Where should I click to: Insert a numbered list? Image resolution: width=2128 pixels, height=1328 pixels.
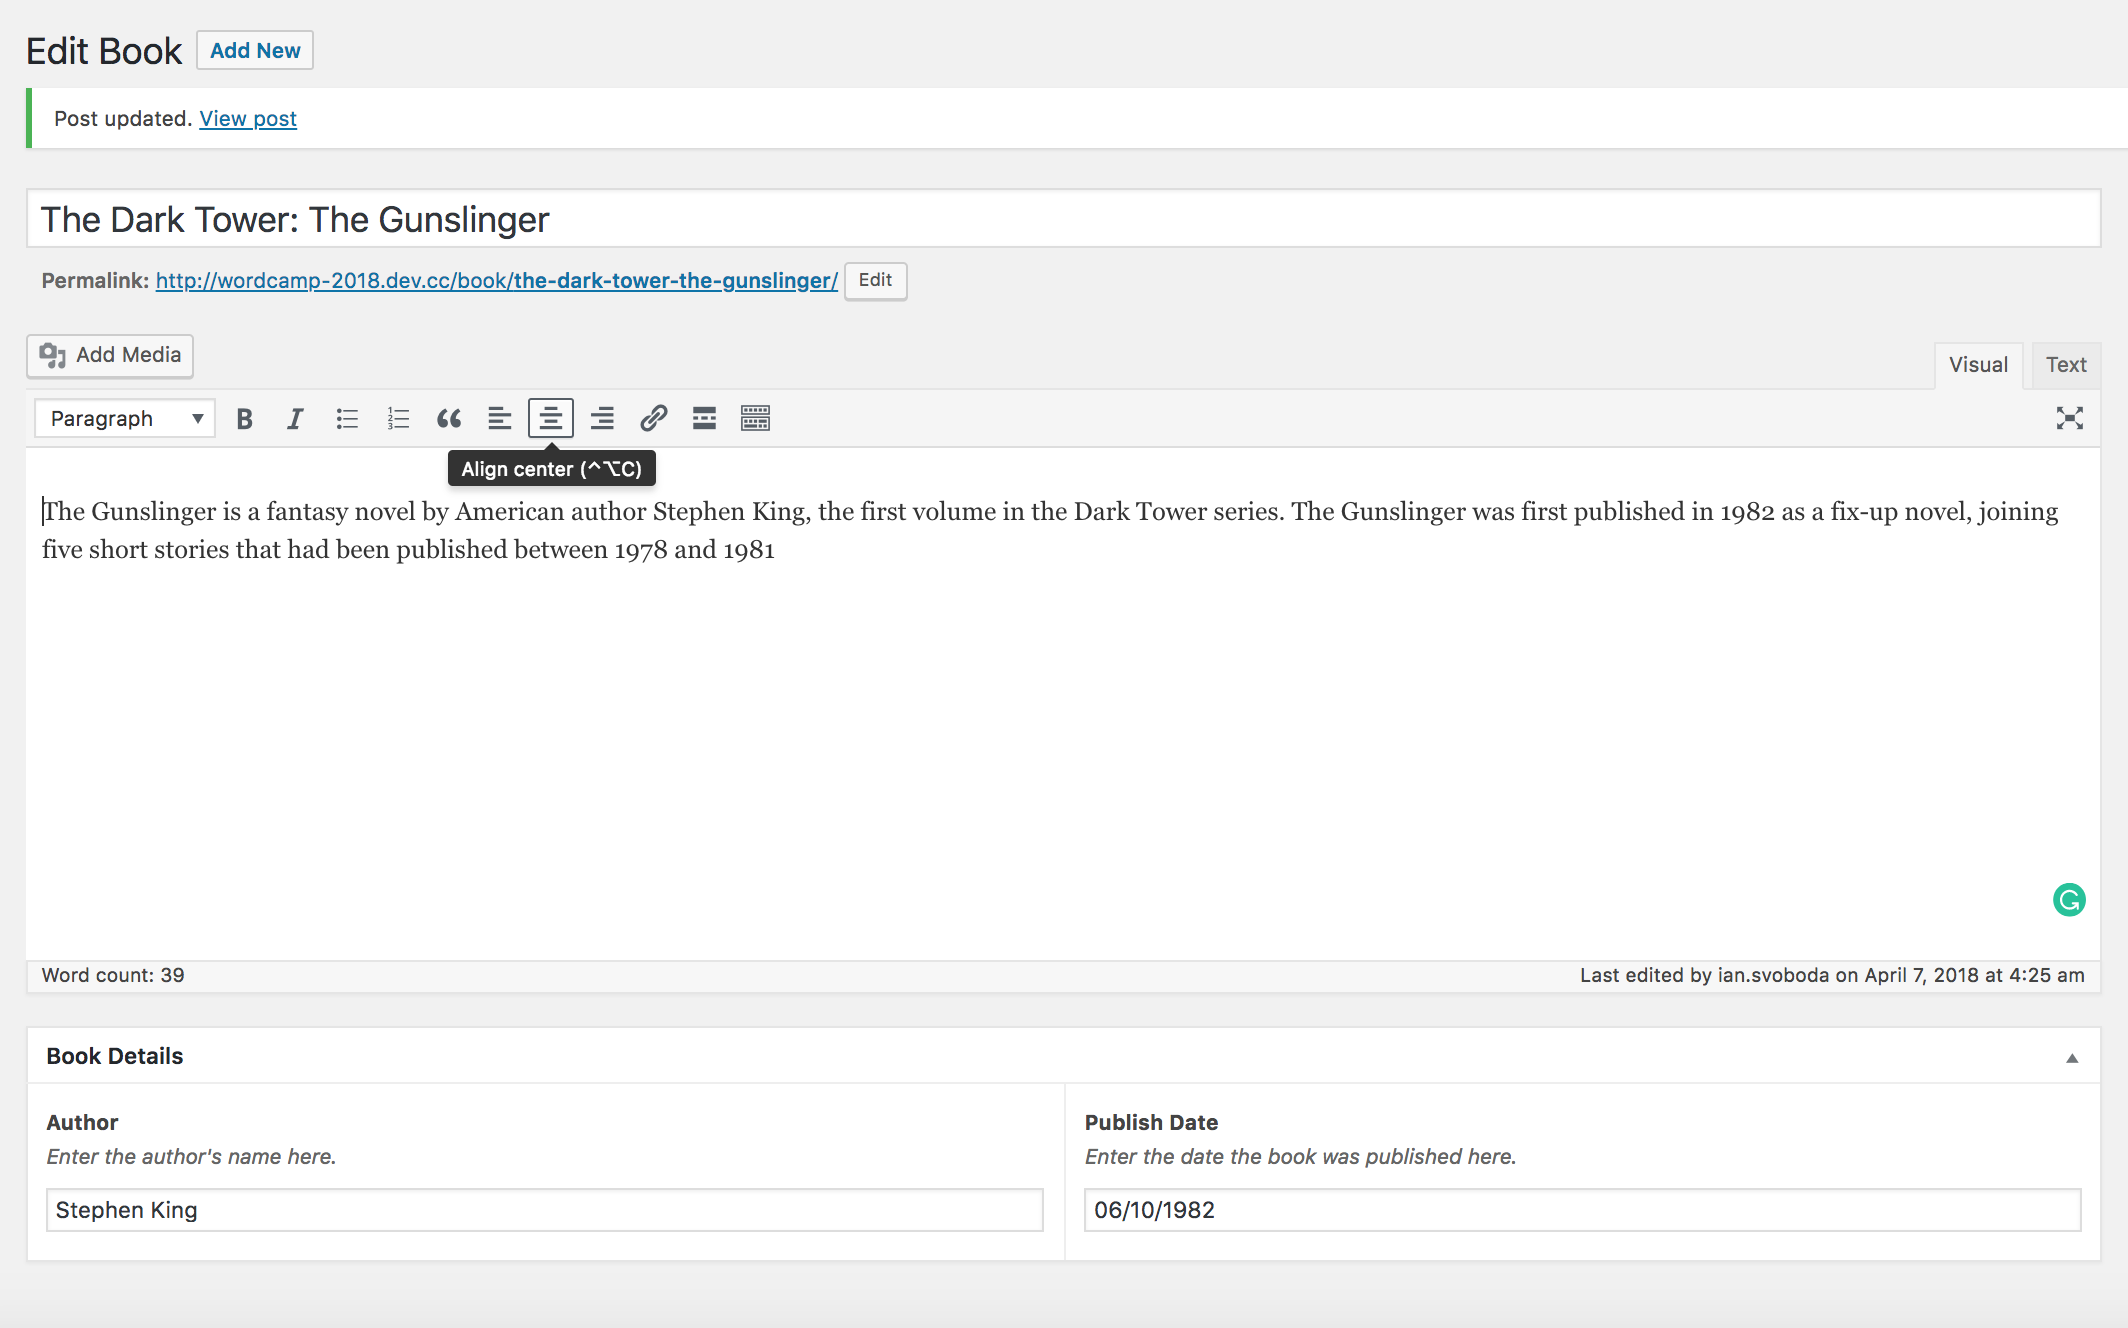[398, 419]
